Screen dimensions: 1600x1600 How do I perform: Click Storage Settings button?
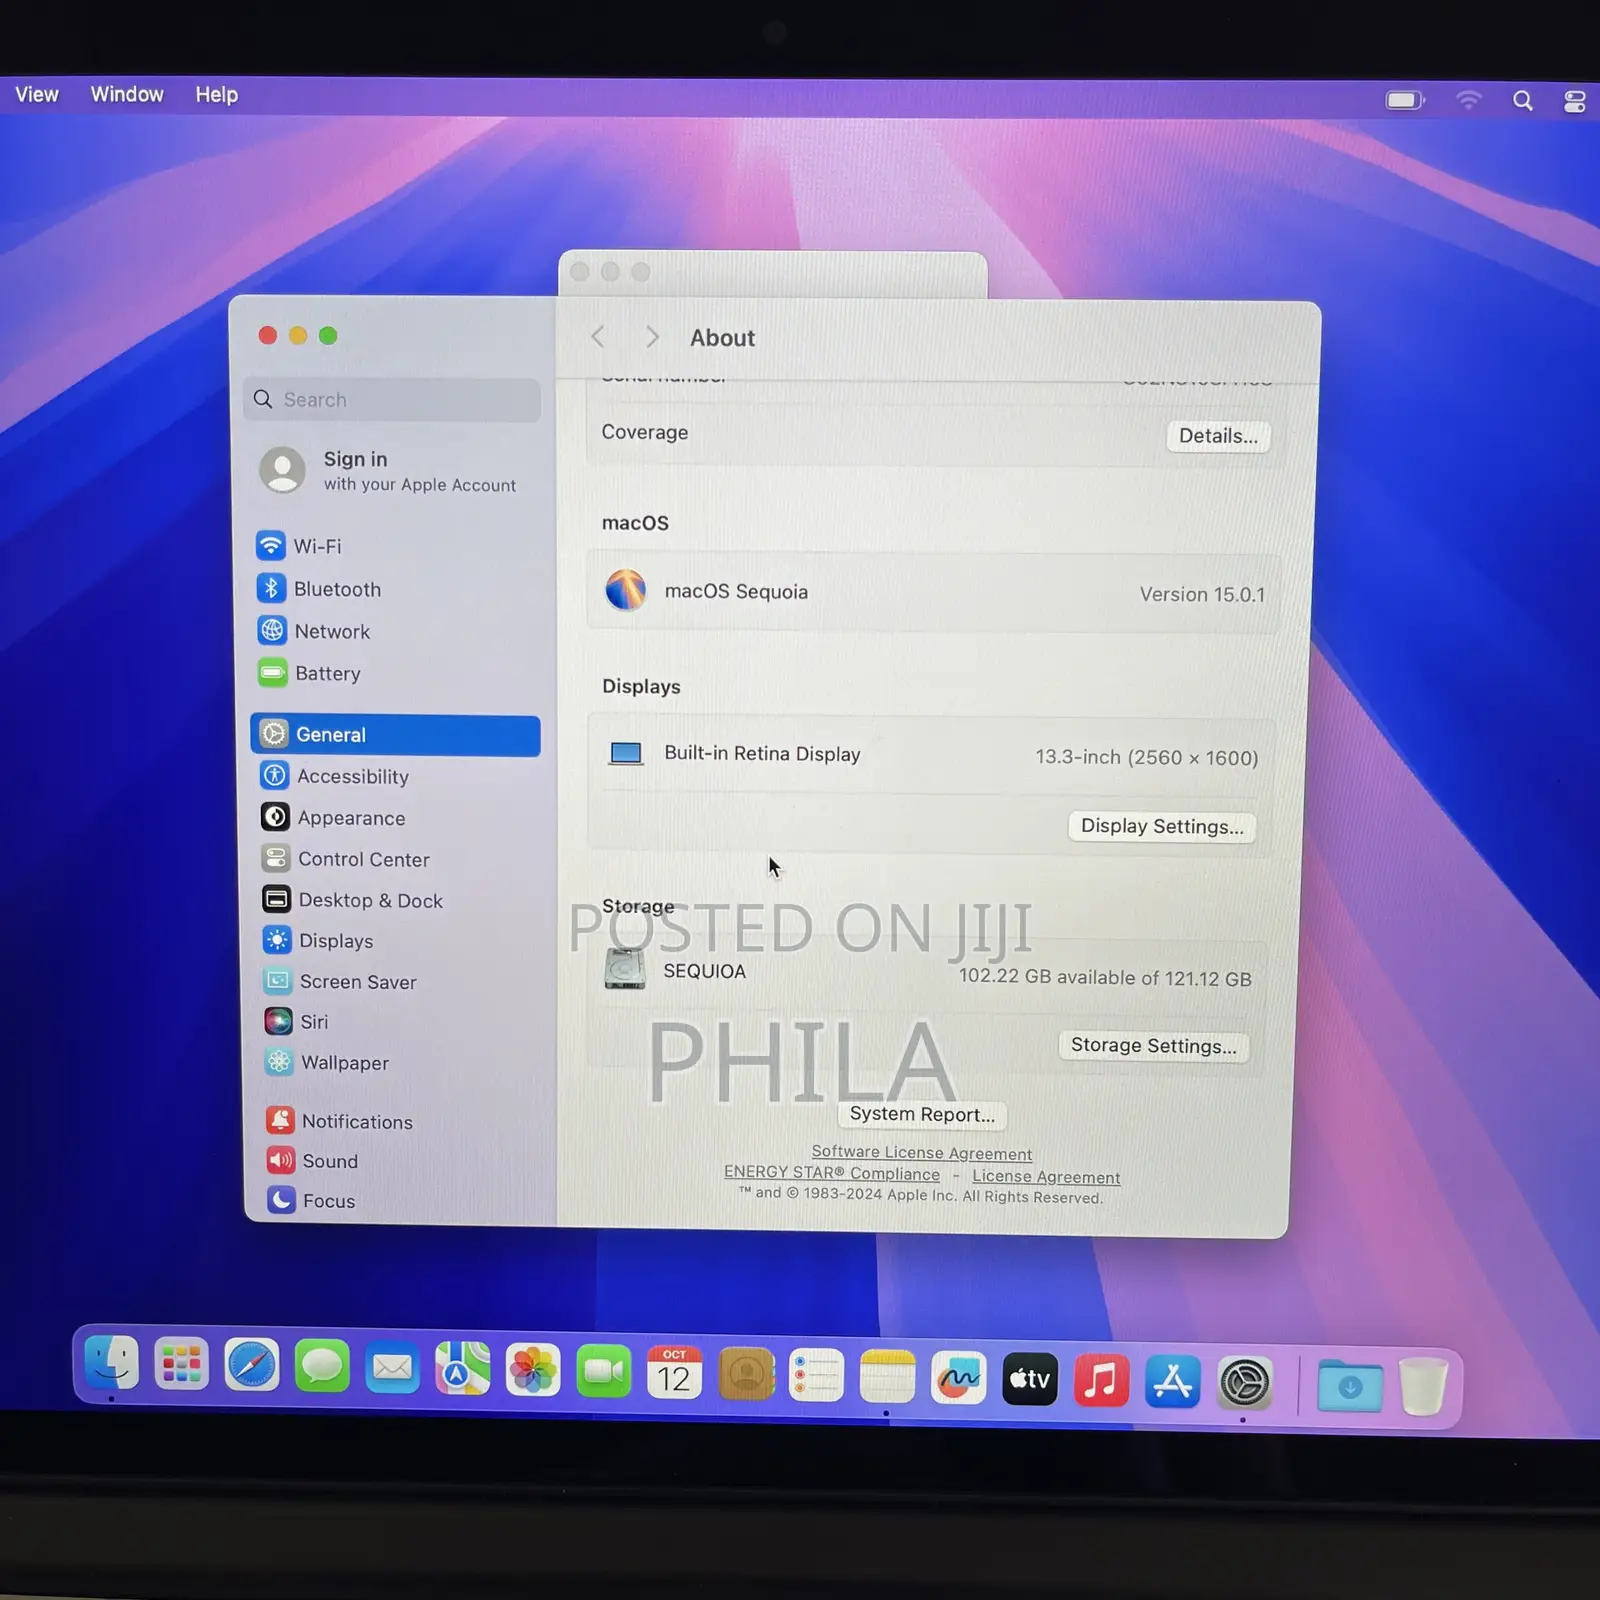1153,1046
